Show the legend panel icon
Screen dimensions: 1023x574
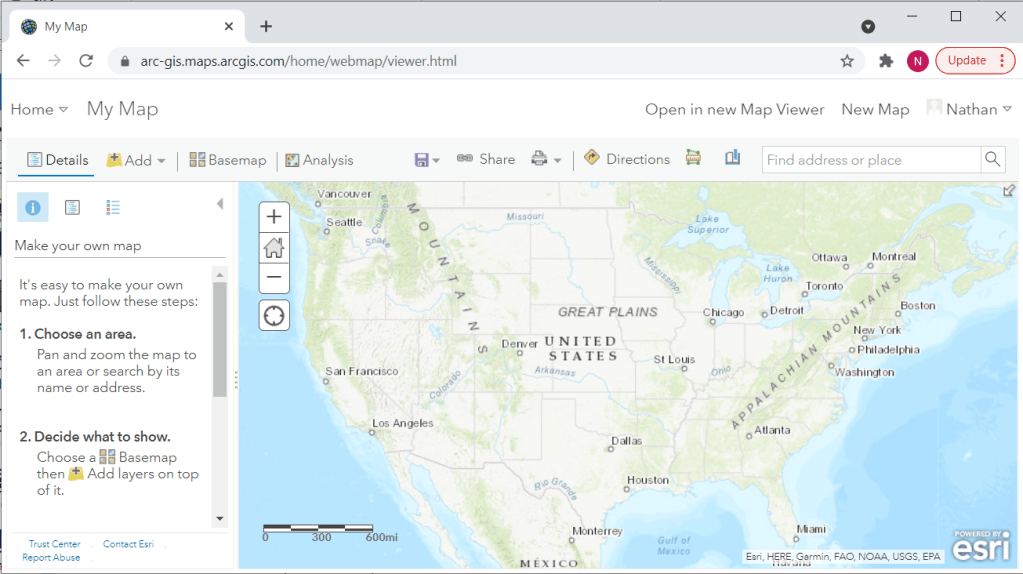pyautogui.click(x=112, y=207)
